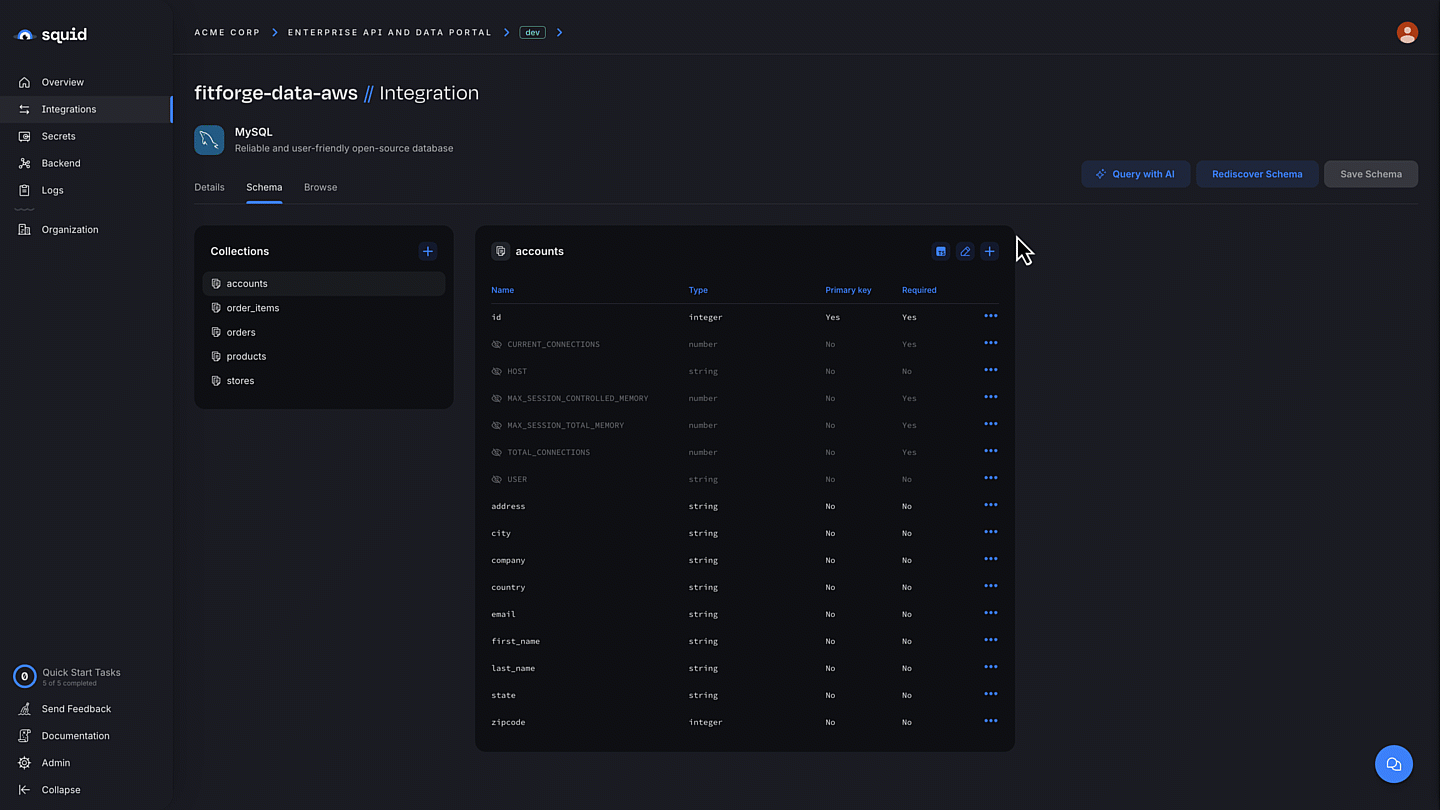Open options menu for city field

[991, 532]
